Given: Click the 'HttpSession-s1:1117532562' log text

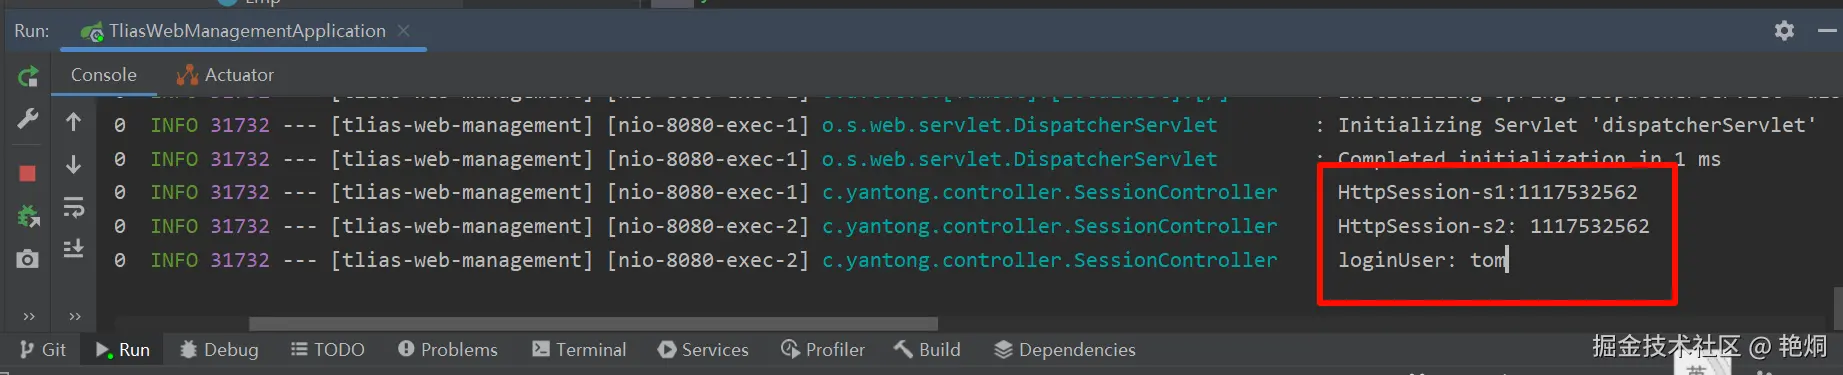Looking at the screenshot, I should [1488, 192].
